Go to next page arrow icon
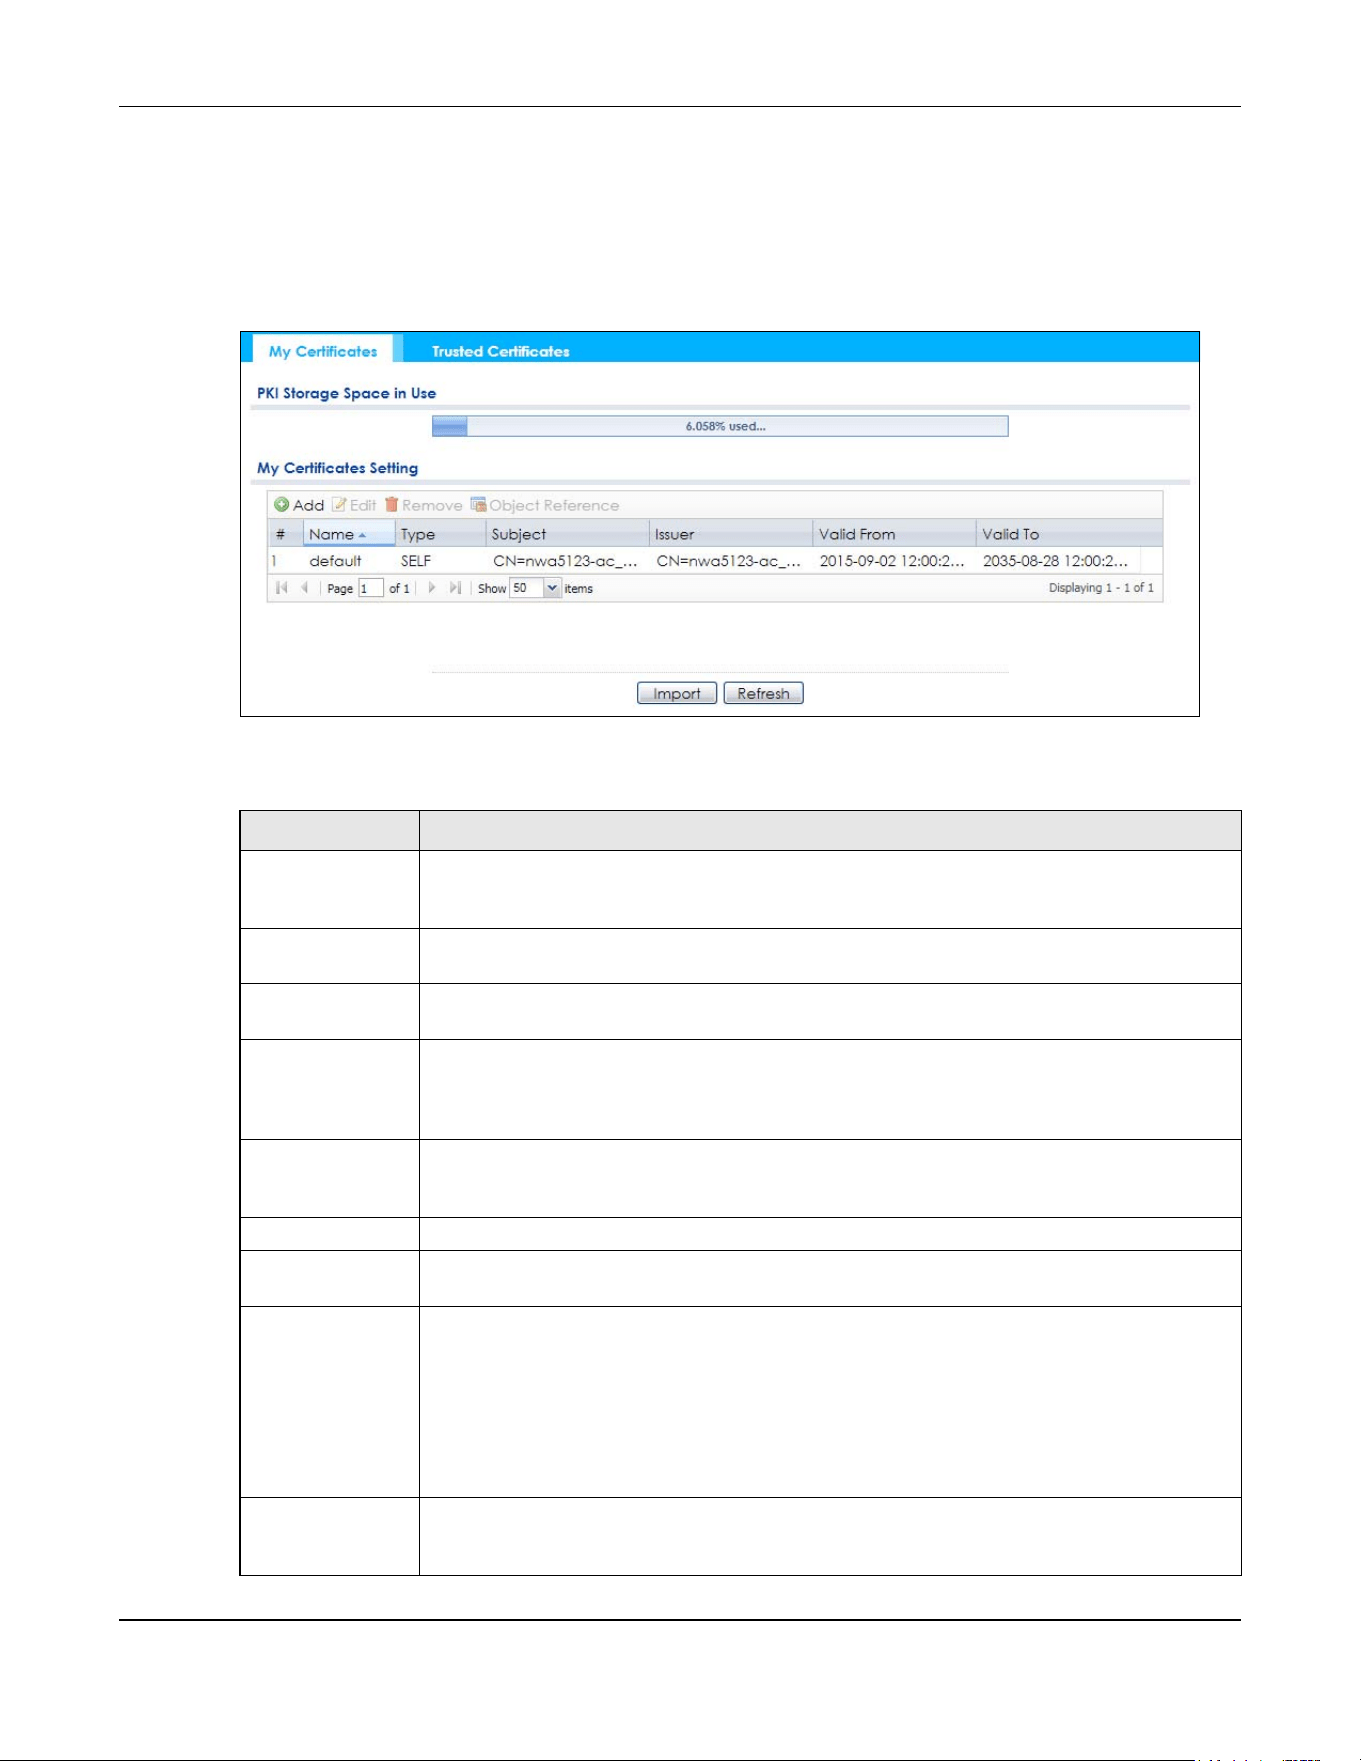Image resolution: width=1361 pixels, height=1761 pixels. [432, 588]
